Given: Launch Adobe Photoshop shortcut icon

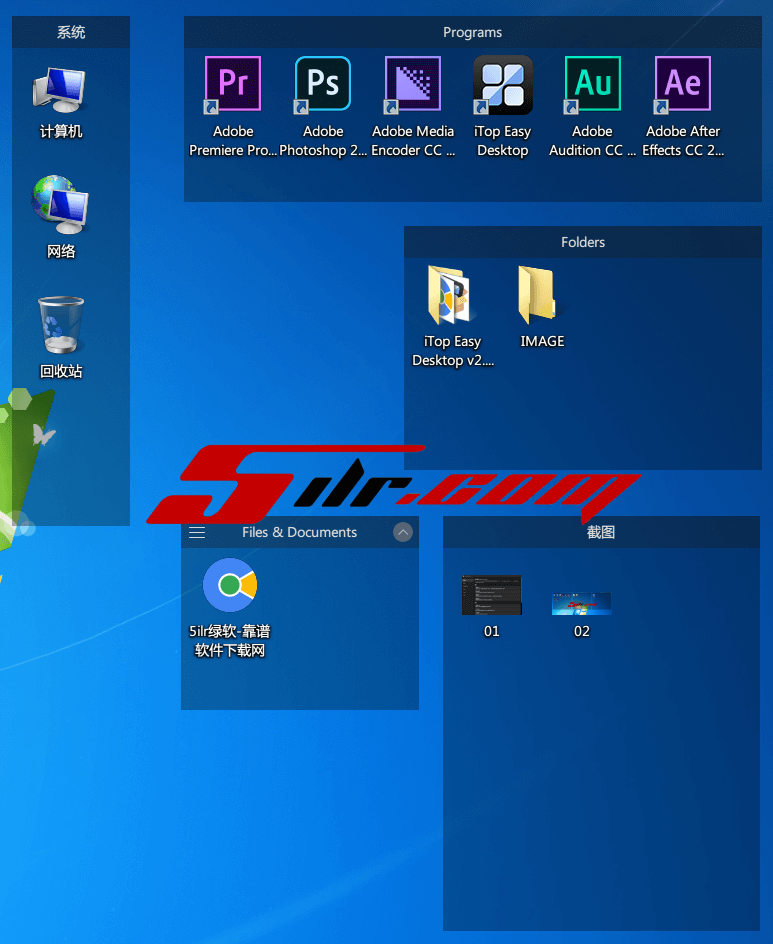Looking at the screenshot, I should (x=323, y=85).
